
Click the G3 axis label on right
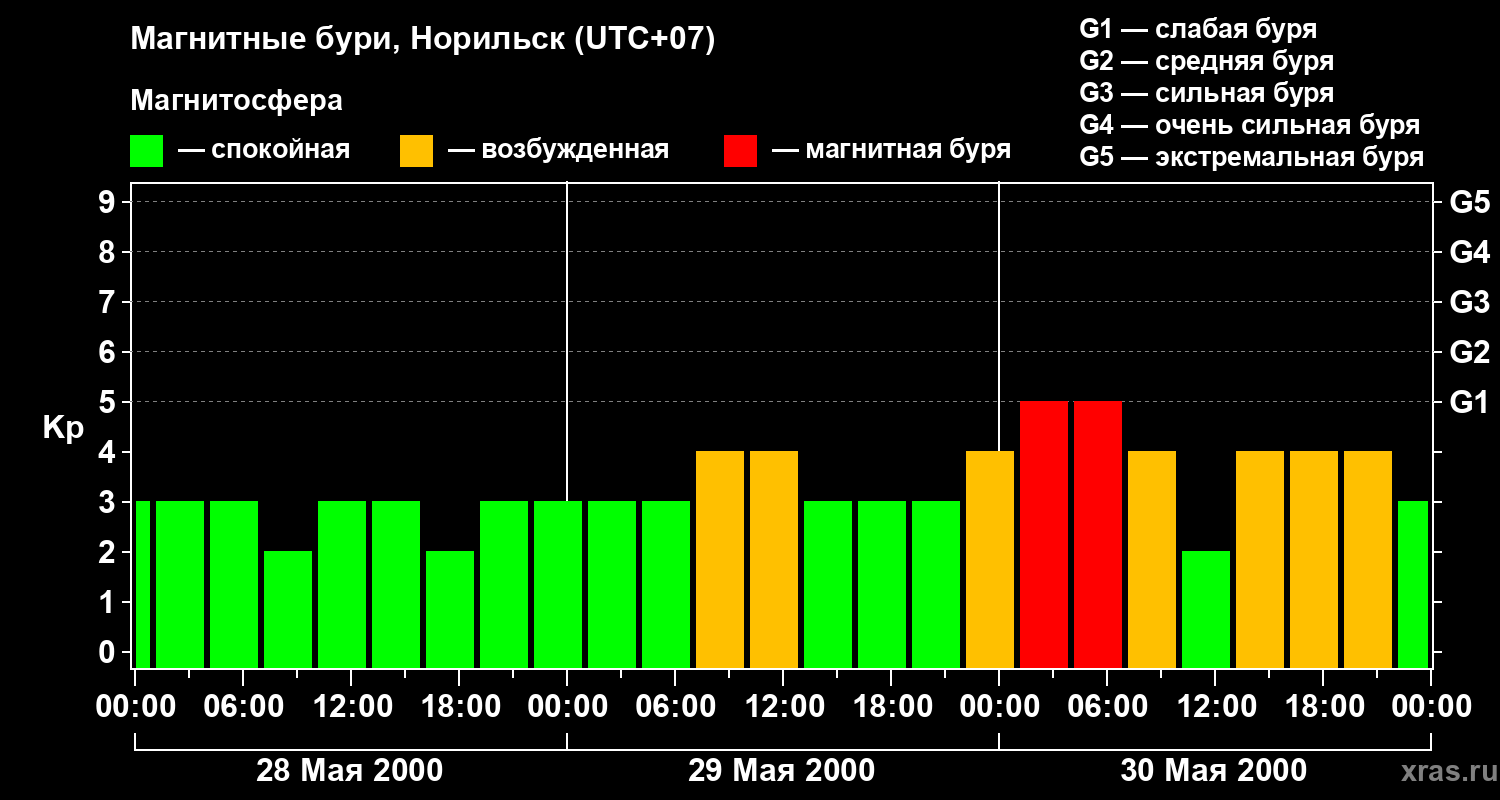click(x=1469, y=302)
